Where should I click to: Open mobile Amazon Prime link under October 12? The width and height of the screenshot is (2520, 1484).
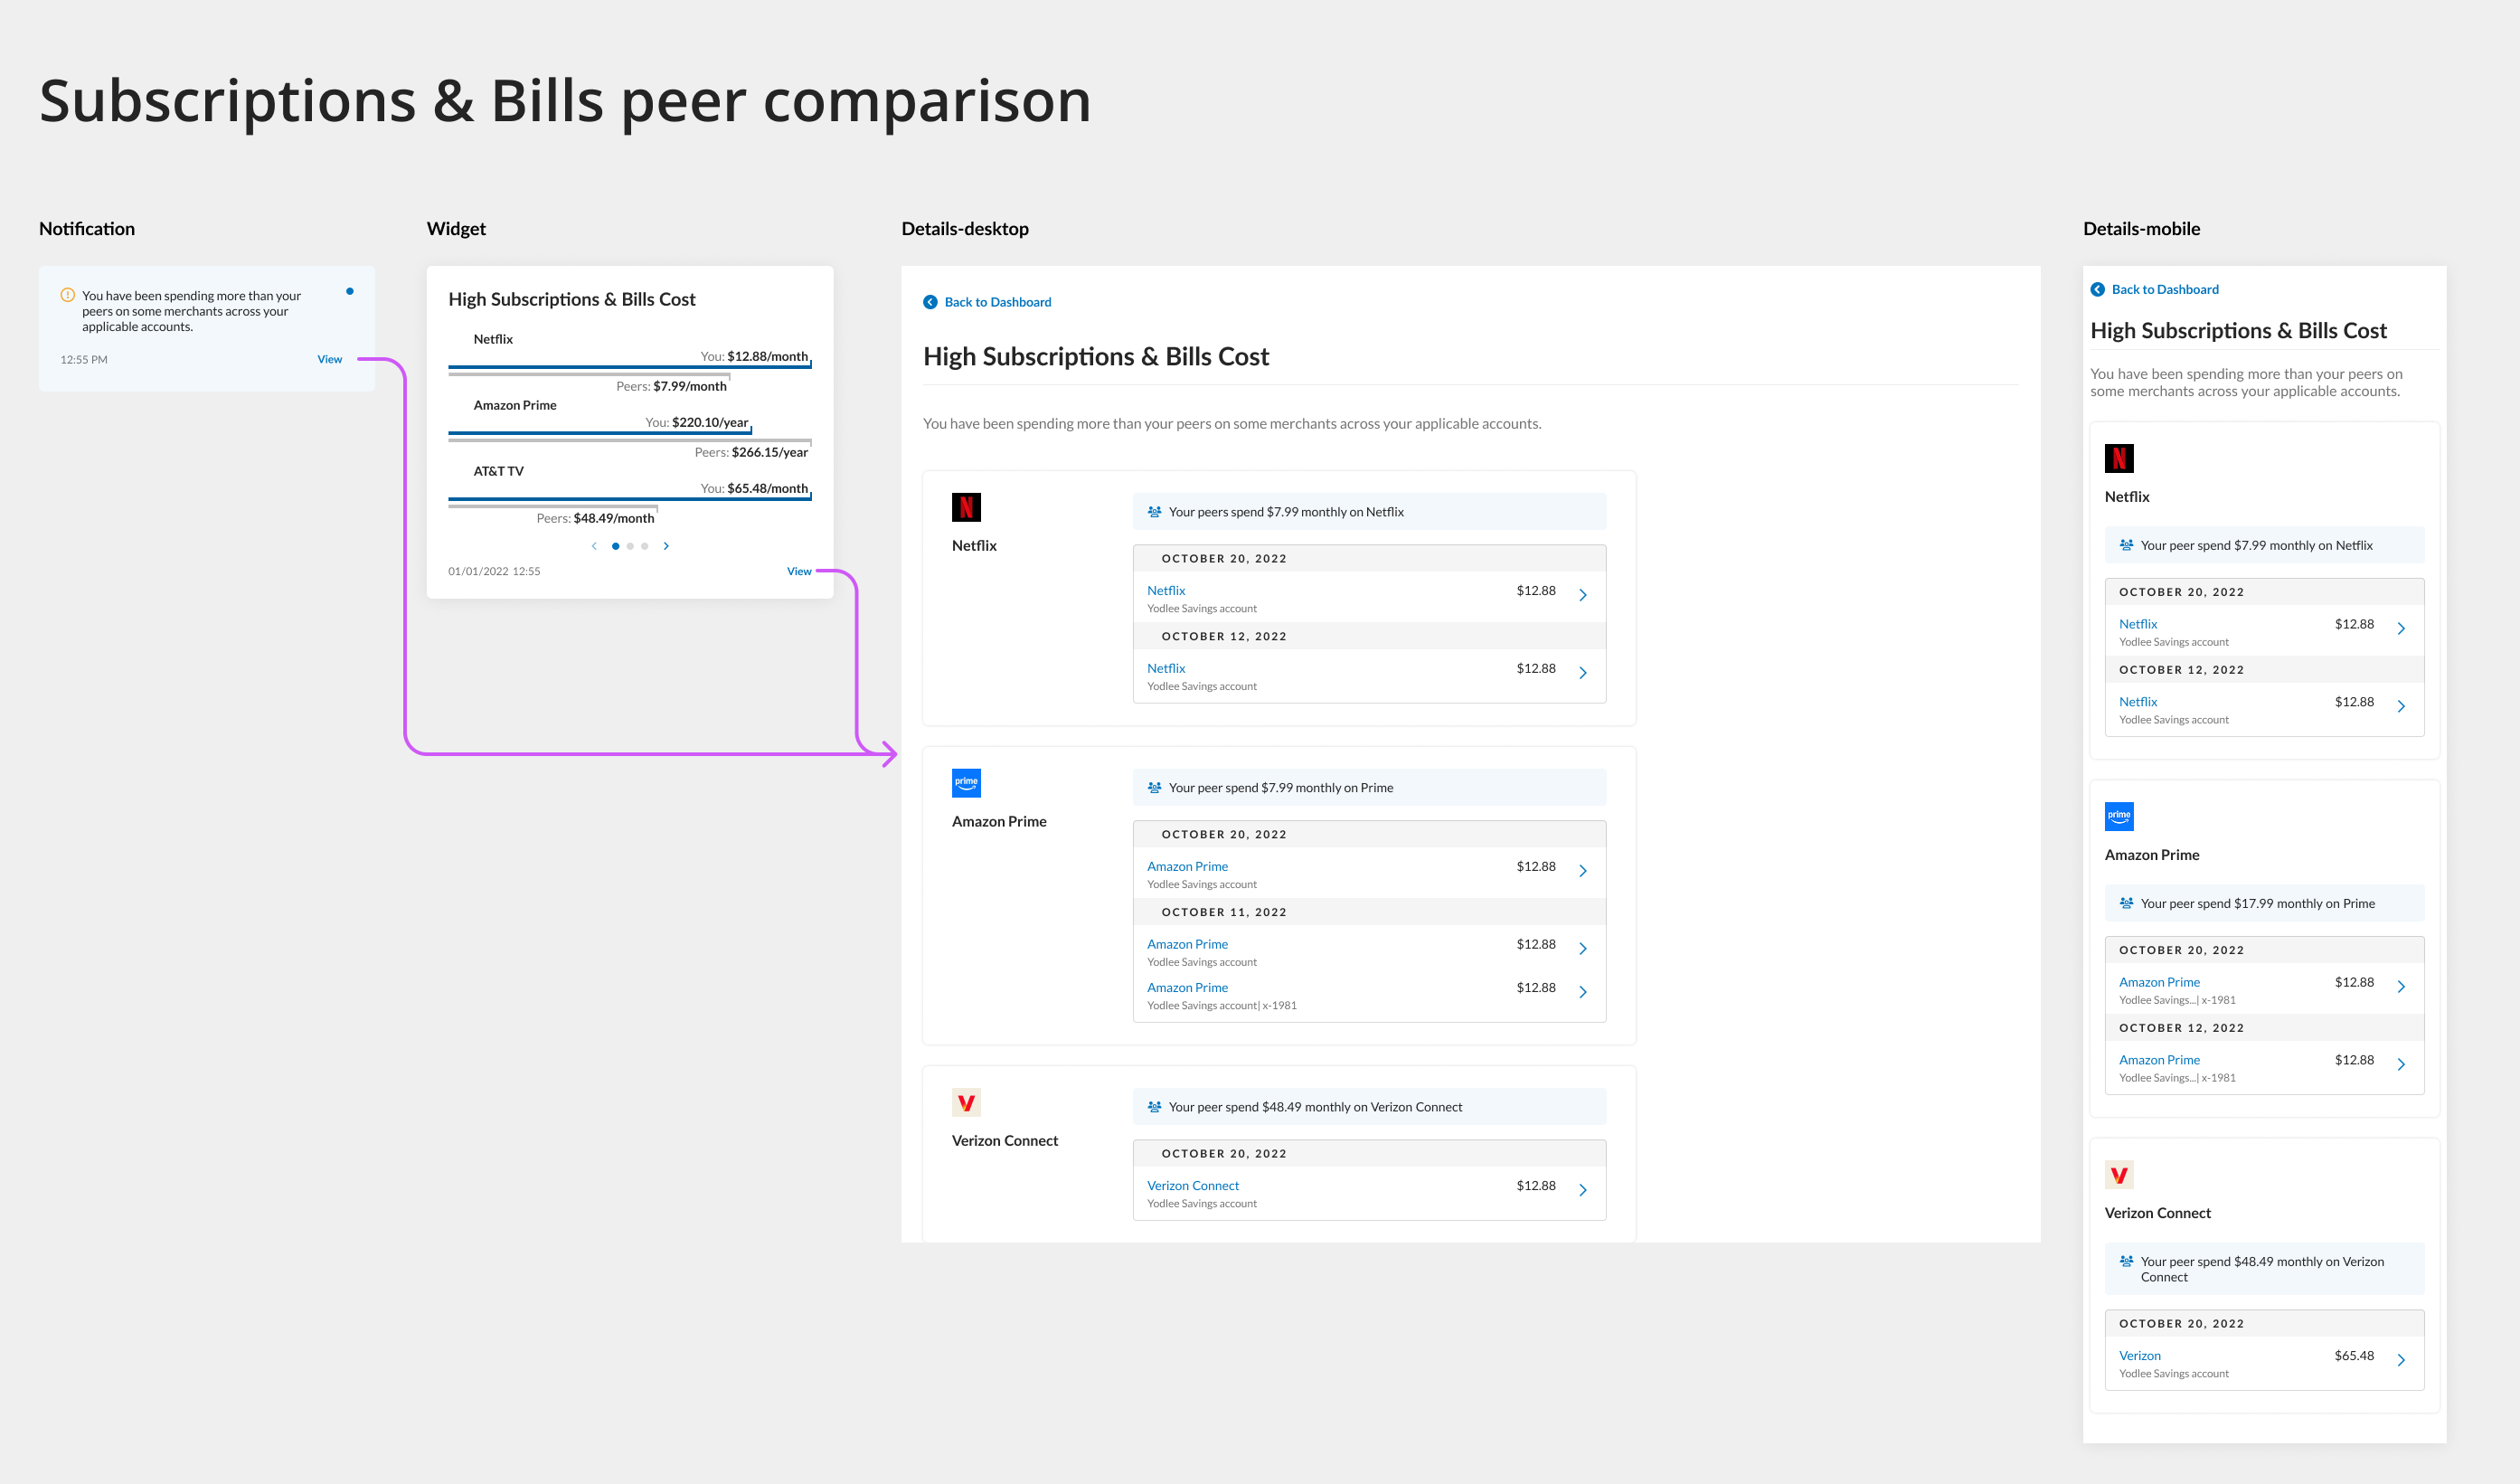point(2159,1060)
